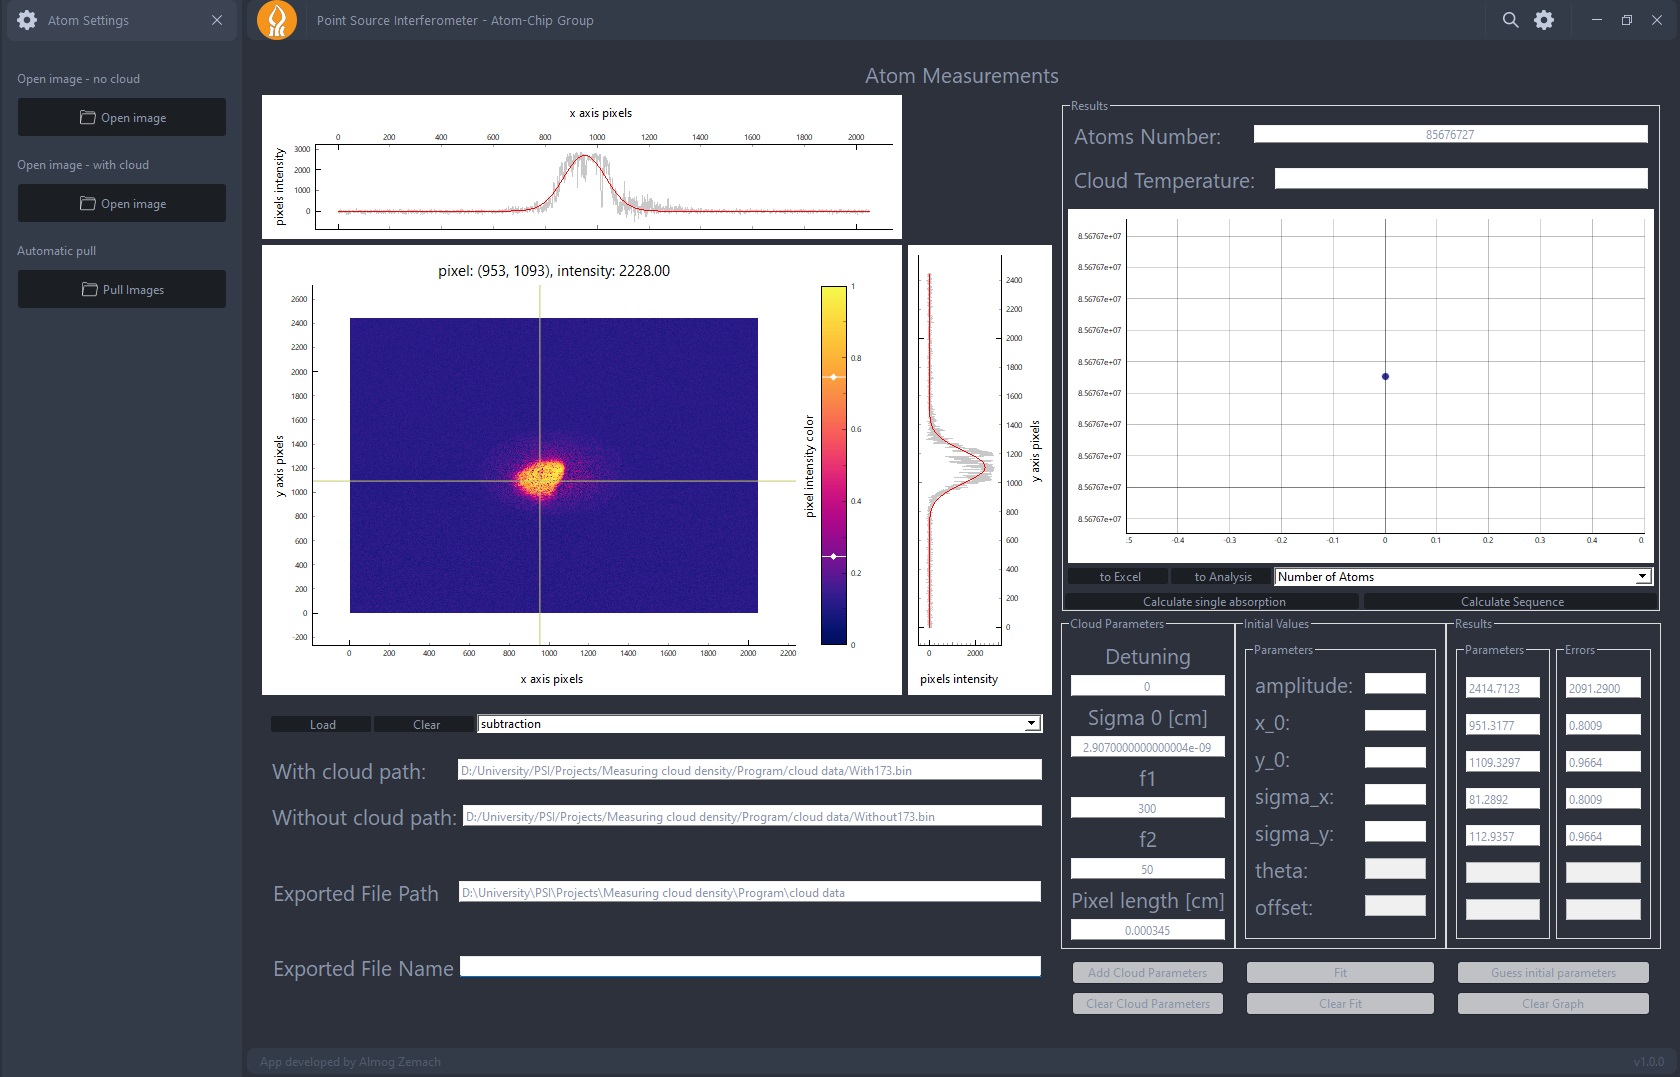Click the Atom Settings gear icon
The width and height of the screenshot is (1680, 1077).
point(27,20)
